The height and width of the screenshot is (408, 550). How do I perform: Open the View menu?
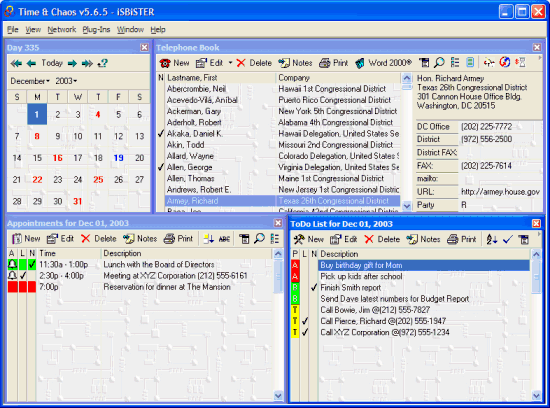pos(33,30)
